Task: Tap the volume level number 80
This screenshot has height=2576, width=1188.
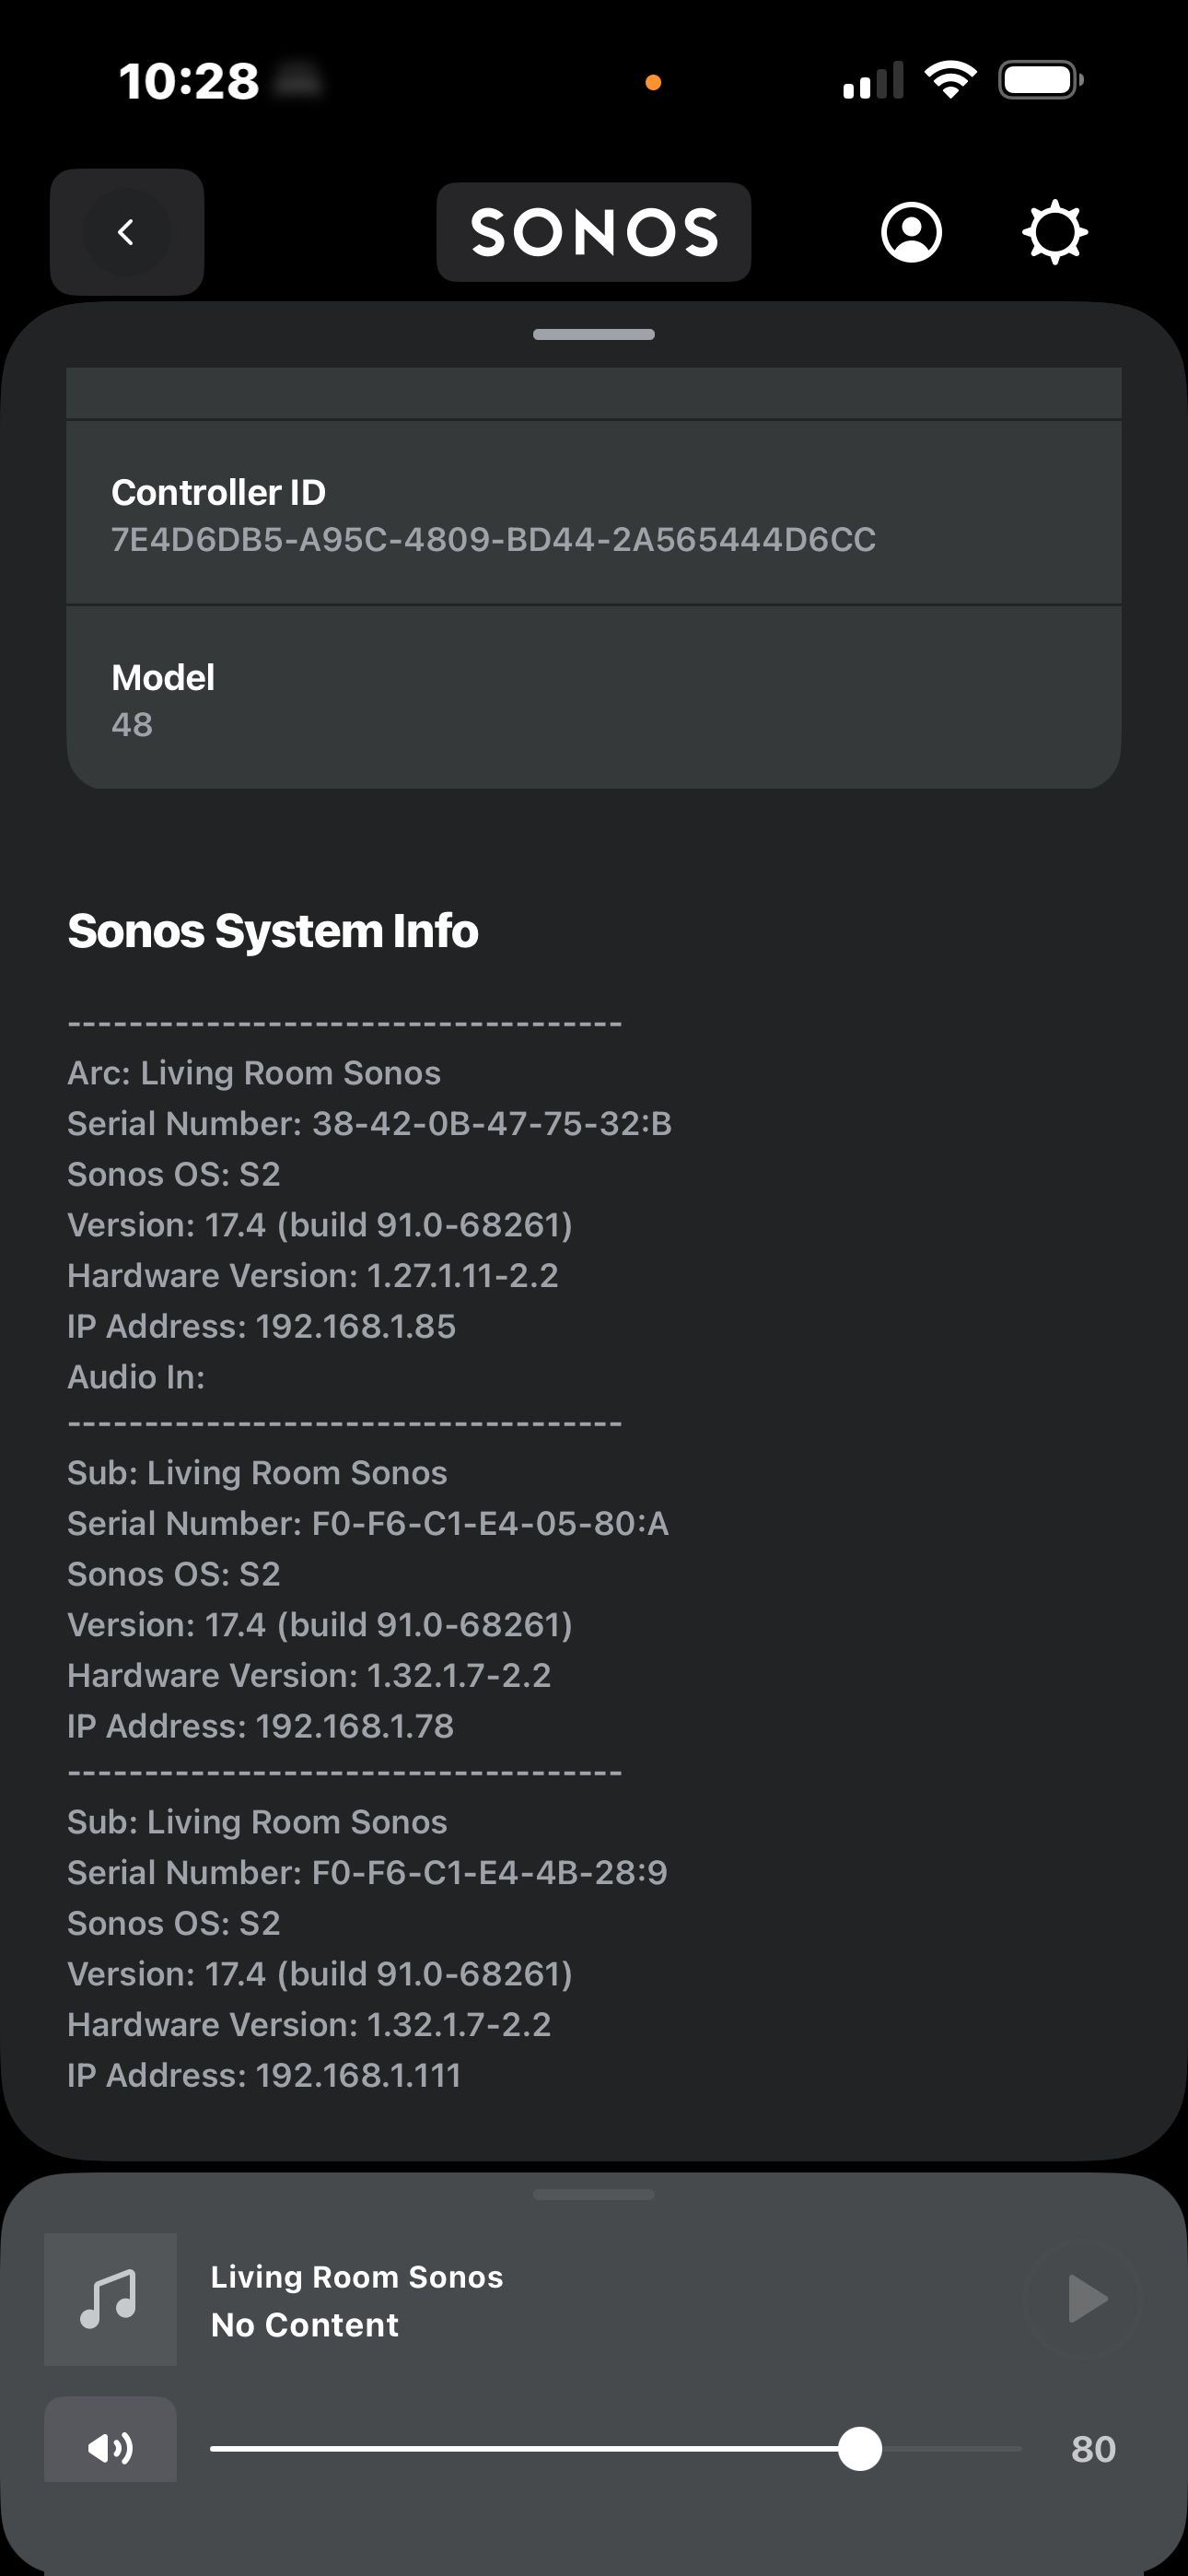Action: 1093,2449
